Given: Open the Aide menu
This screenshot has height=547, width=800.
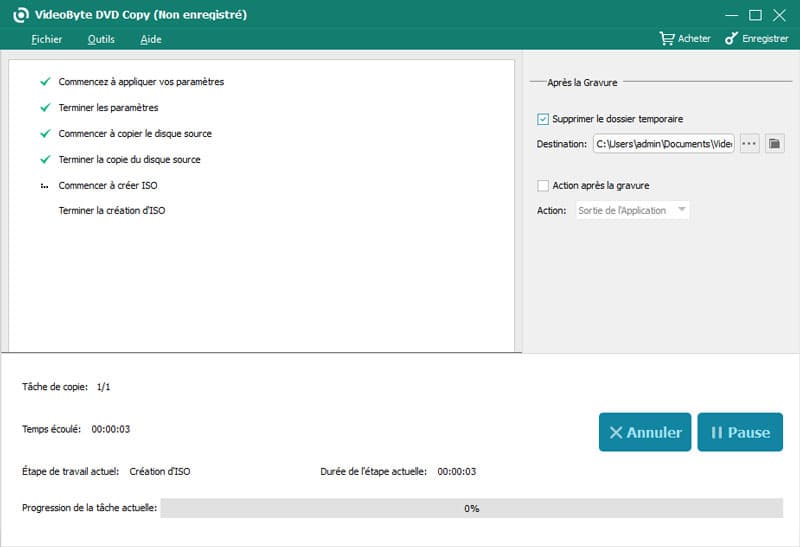Looking at the screenshot, I should click(151, 39).
